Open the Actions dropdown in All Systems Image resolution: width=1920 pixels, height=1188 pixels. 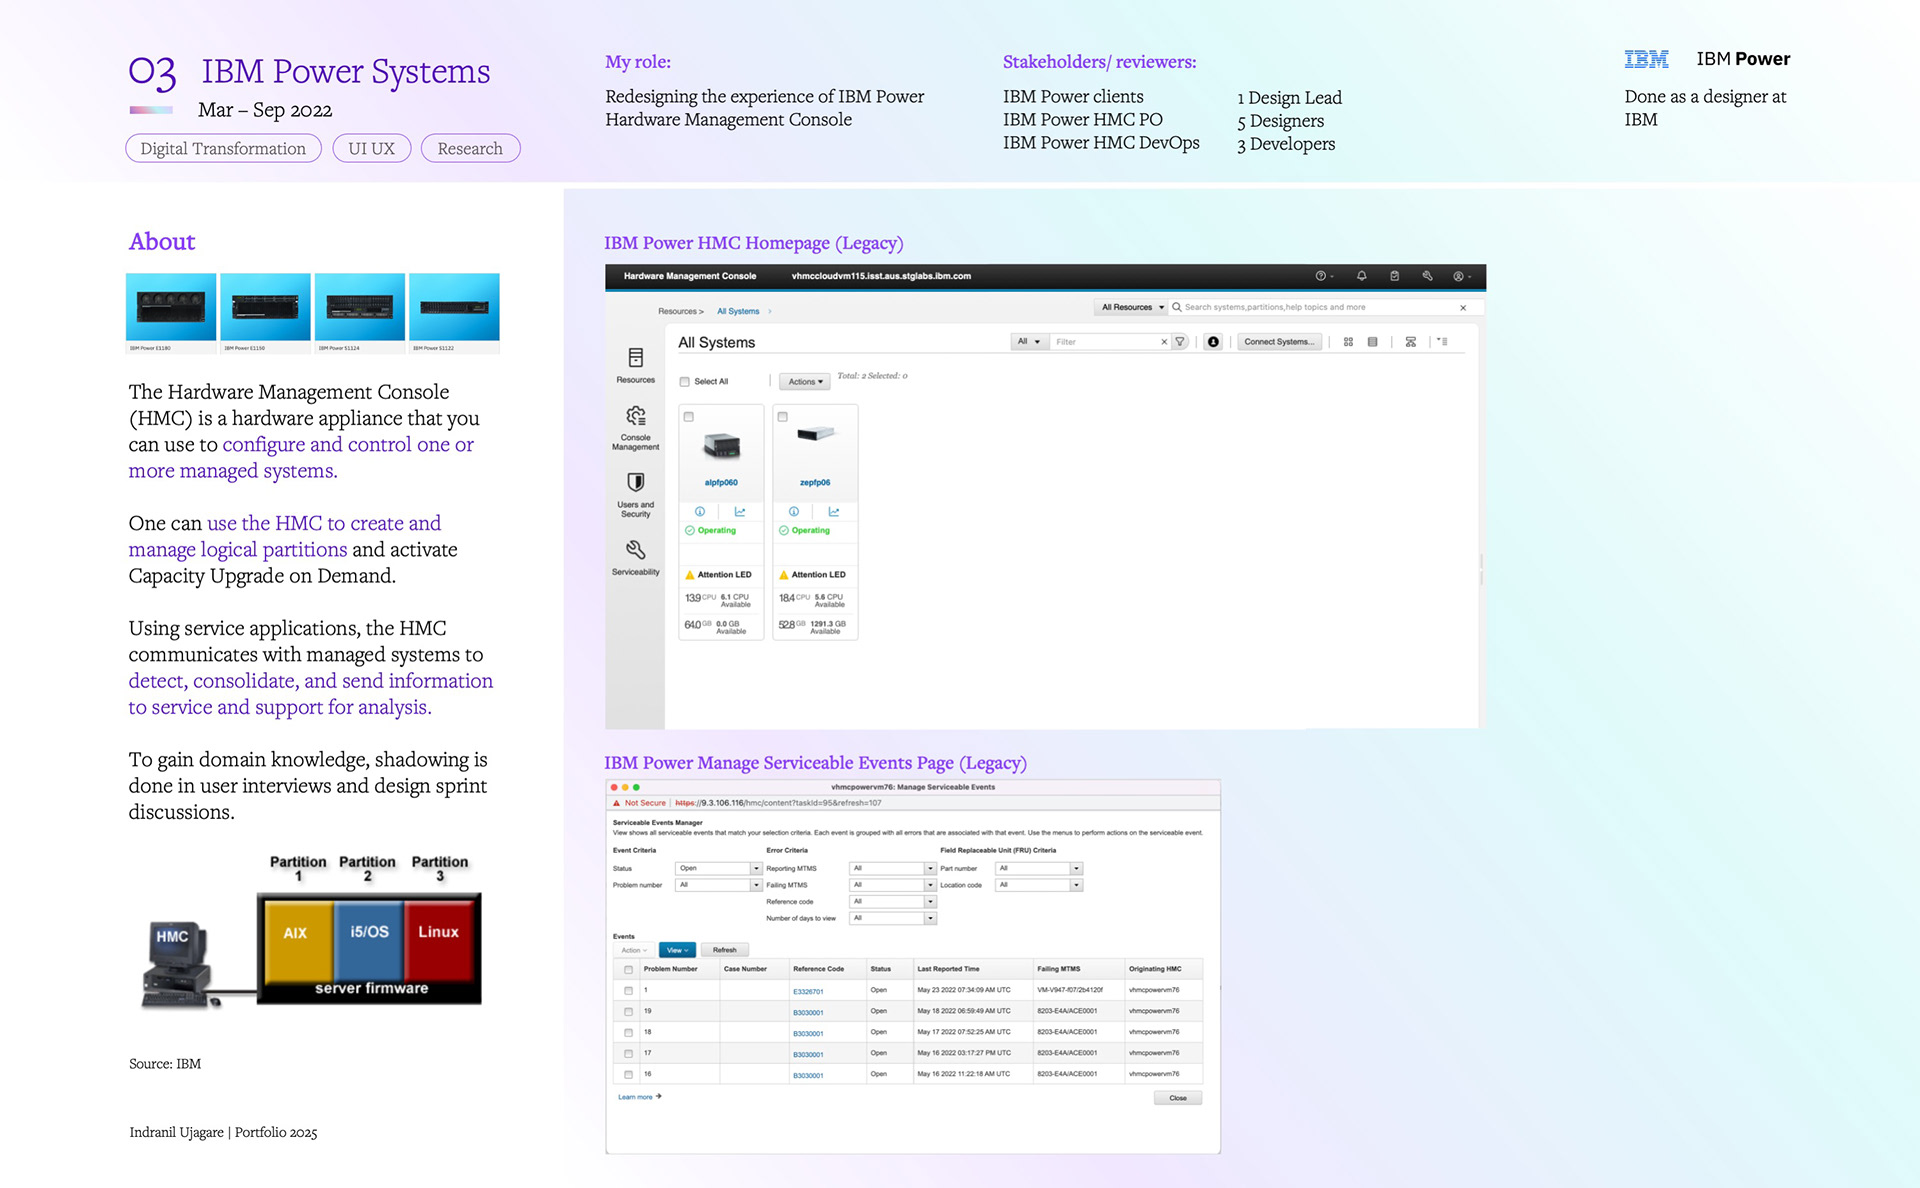pos(805,382)
